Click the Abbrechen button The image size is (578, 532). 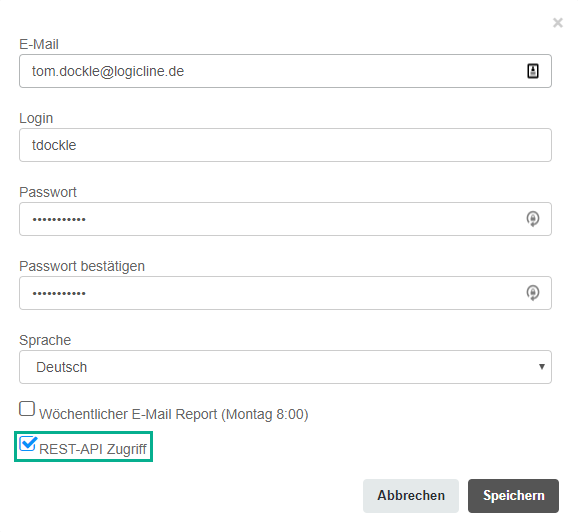point(411,496)
